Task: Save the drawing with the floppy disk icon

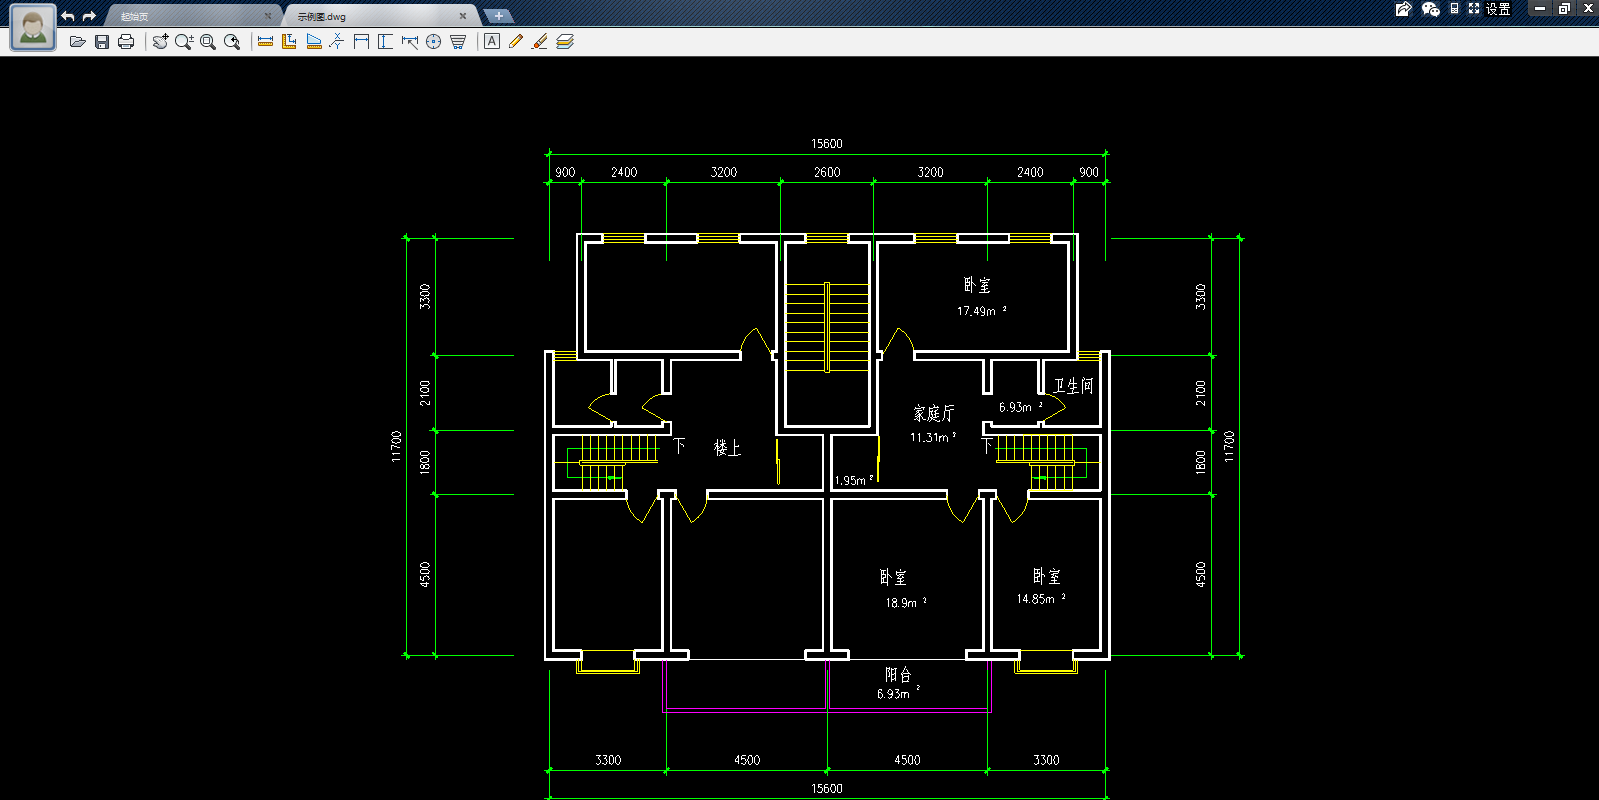Action: click(101, 42)
